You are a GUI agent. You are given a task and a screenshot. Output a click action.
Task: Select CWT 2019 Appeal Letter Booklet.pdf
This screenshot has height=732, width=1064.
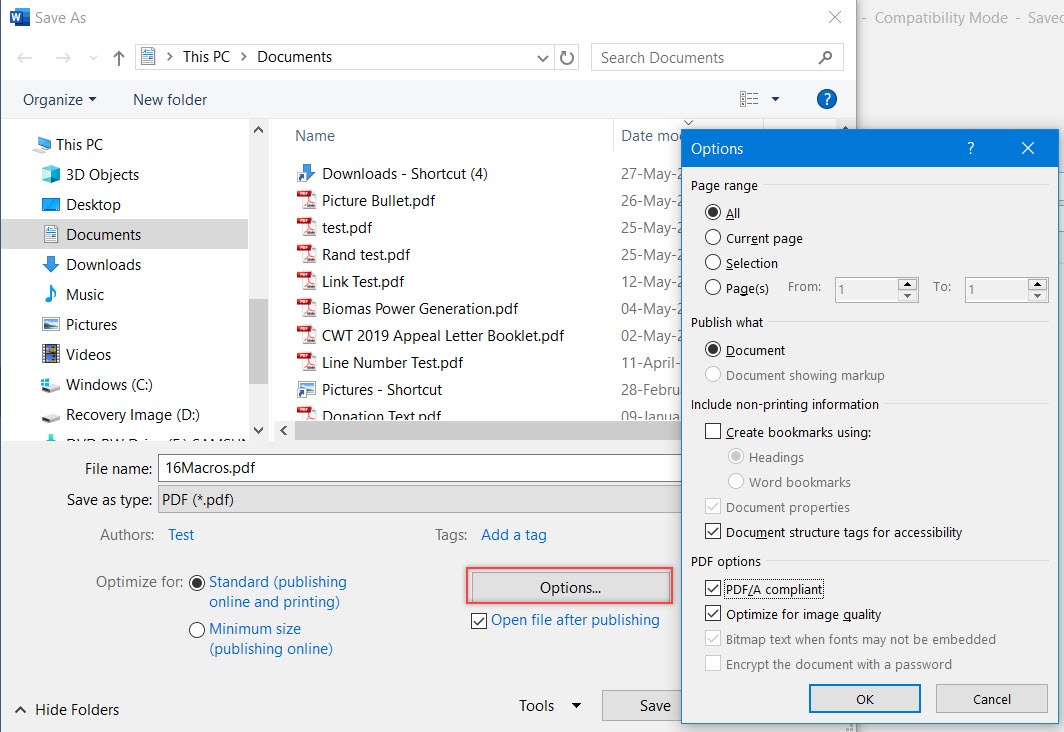tap(442, 336)
